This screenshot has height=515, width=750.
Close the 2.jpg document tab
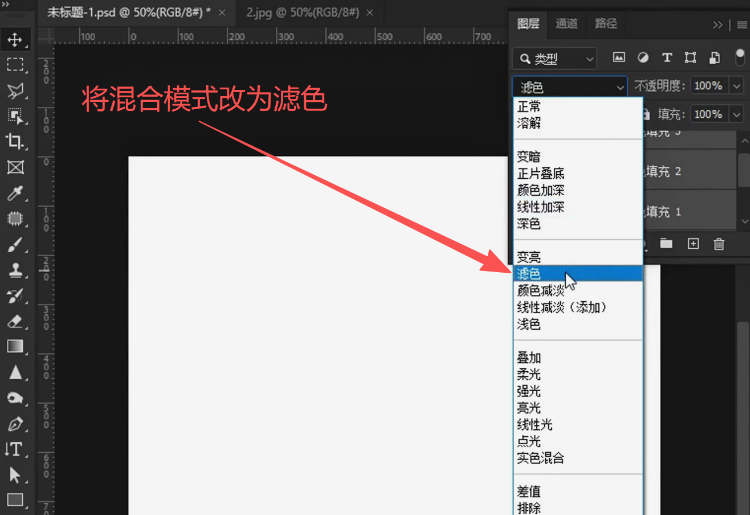[x=370, y=13]
